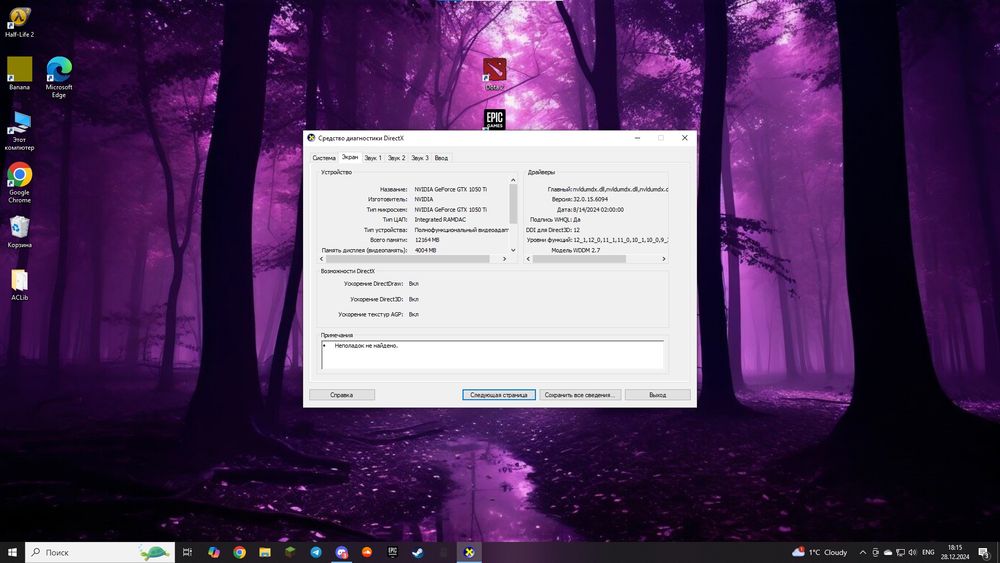Switch to the Экран tab
Viewport: 1000px width, 563px height.
click(x=349, y=157)
